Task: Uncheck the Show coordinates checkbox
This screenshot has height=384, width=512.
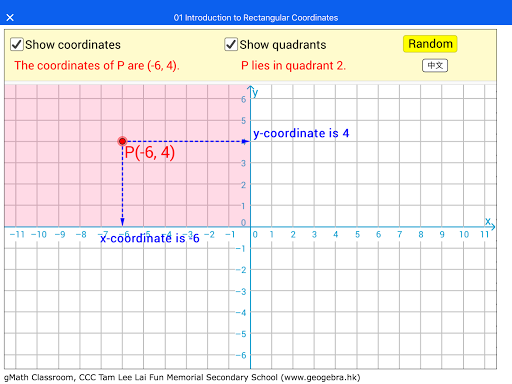Action: (x=16, y=44)
